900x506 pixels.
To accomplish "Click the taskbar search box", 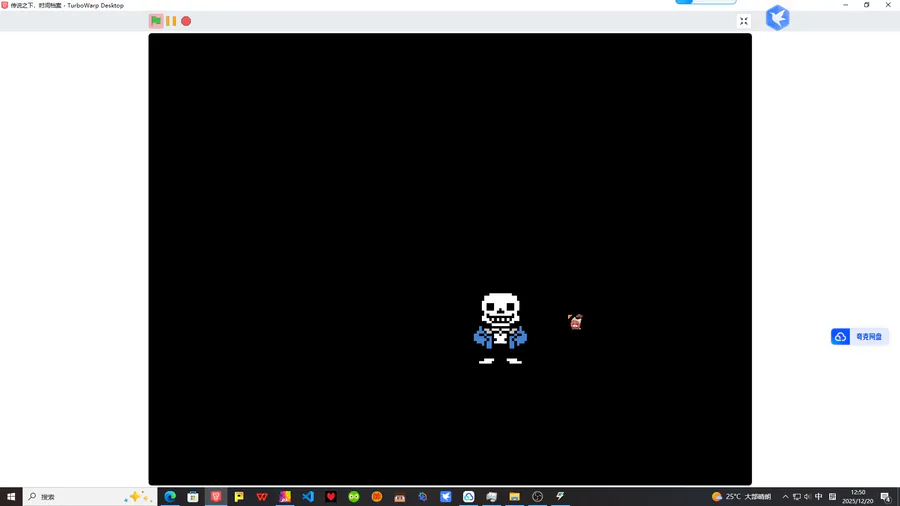I will pos(90,496).
